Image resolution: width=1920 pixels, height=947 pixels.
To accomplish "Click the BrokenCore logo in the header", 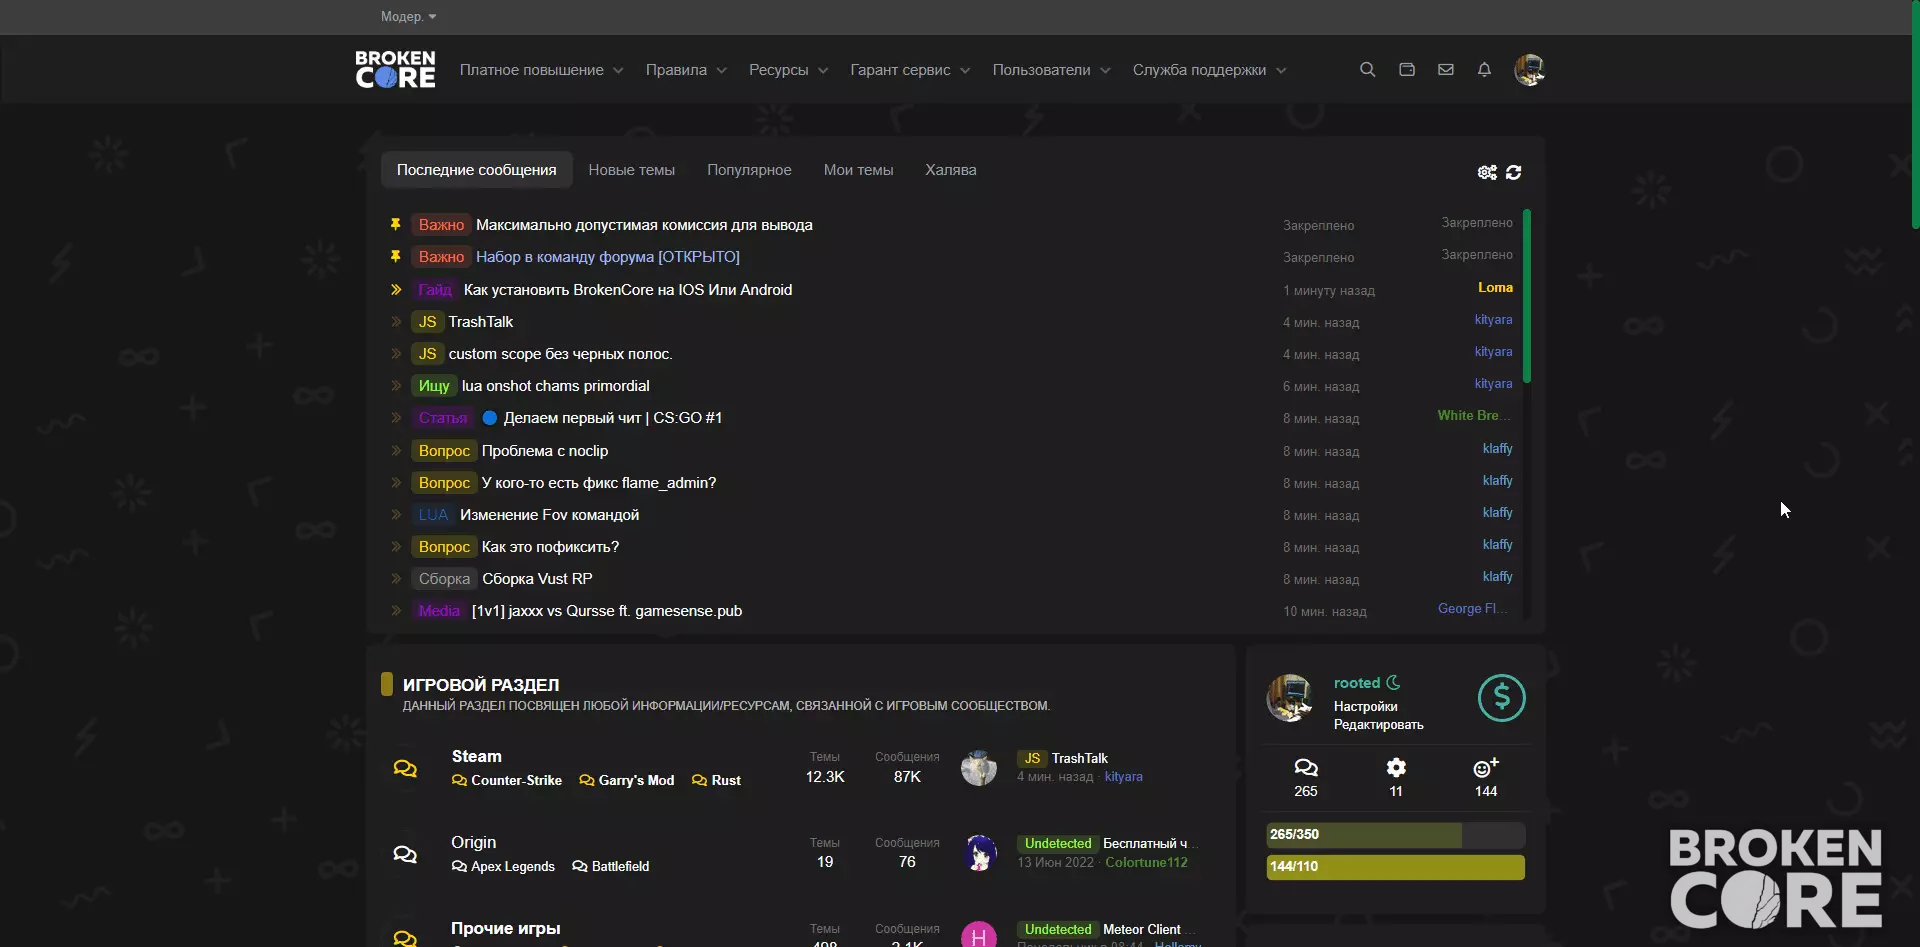I will pyautogui.click(x=395, y=70).
